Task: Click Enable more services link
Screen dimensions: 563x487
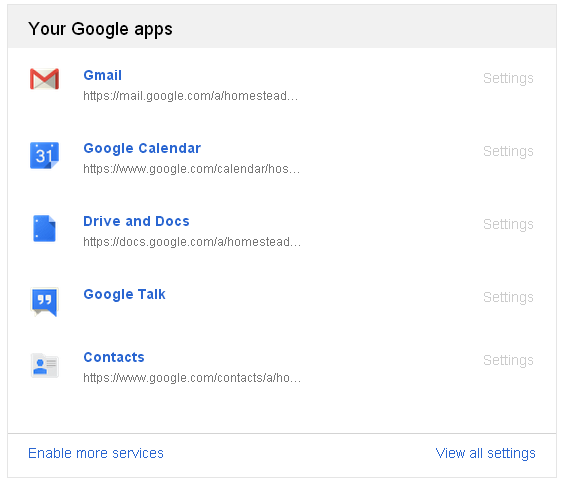Action: pyautogui.click(x=96, y=453)
